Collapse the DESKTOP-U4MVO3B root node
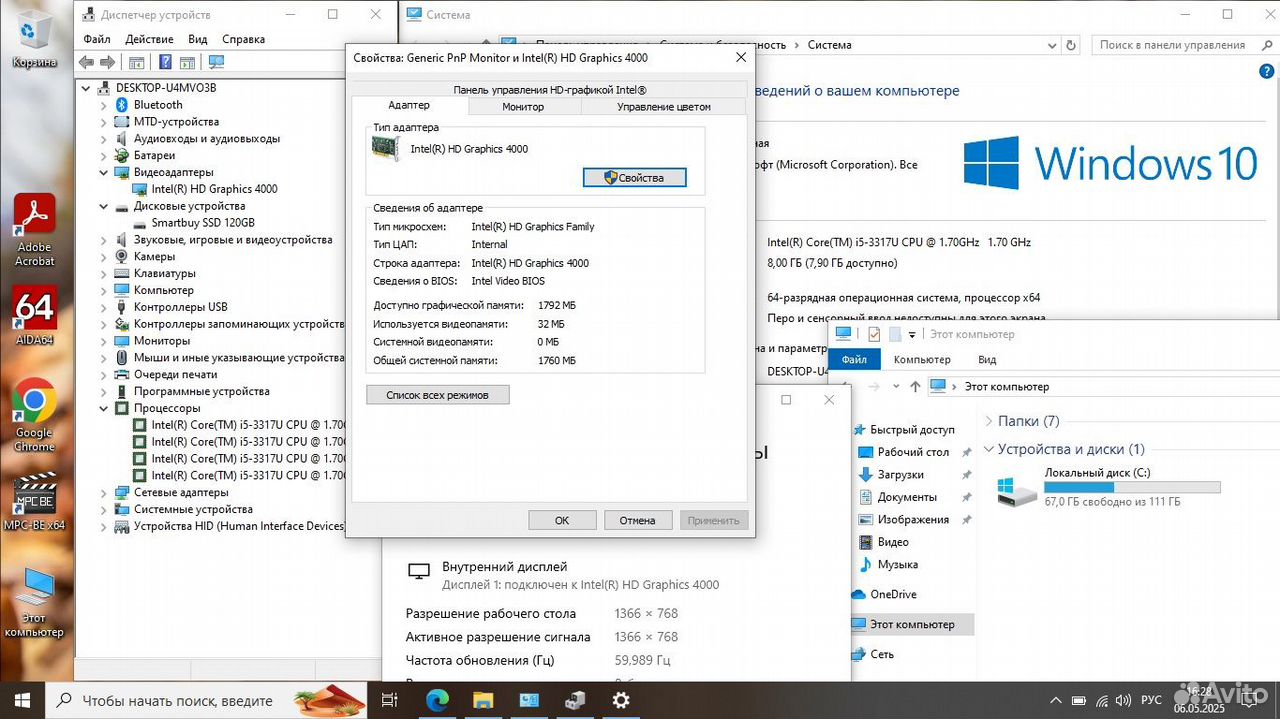This screenshot has width=1280, height=719. (x=86, y=88)
